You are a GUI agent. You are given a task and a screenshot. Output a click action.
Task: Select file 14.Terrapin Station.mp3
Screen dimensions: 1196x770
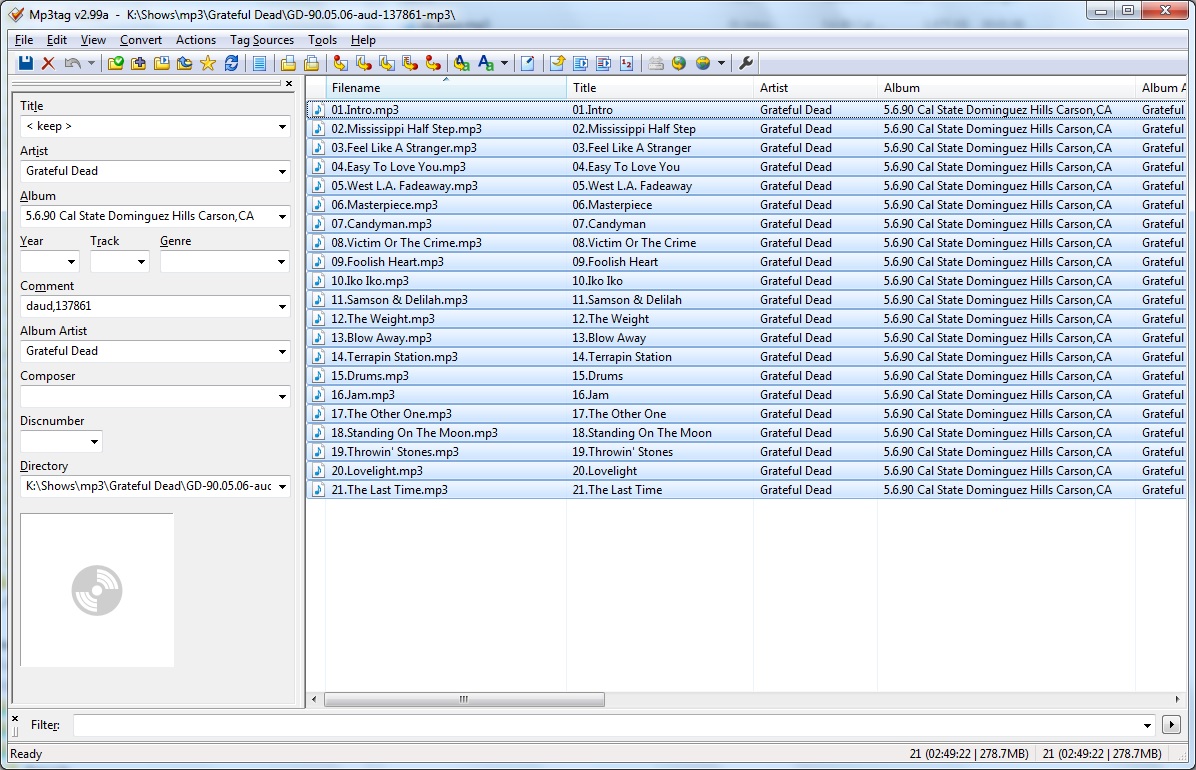click(394, 357)
